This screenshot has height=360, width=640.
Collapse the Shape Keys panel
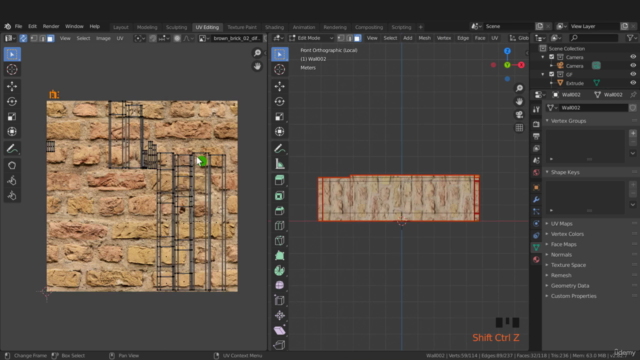coord(547,172)
